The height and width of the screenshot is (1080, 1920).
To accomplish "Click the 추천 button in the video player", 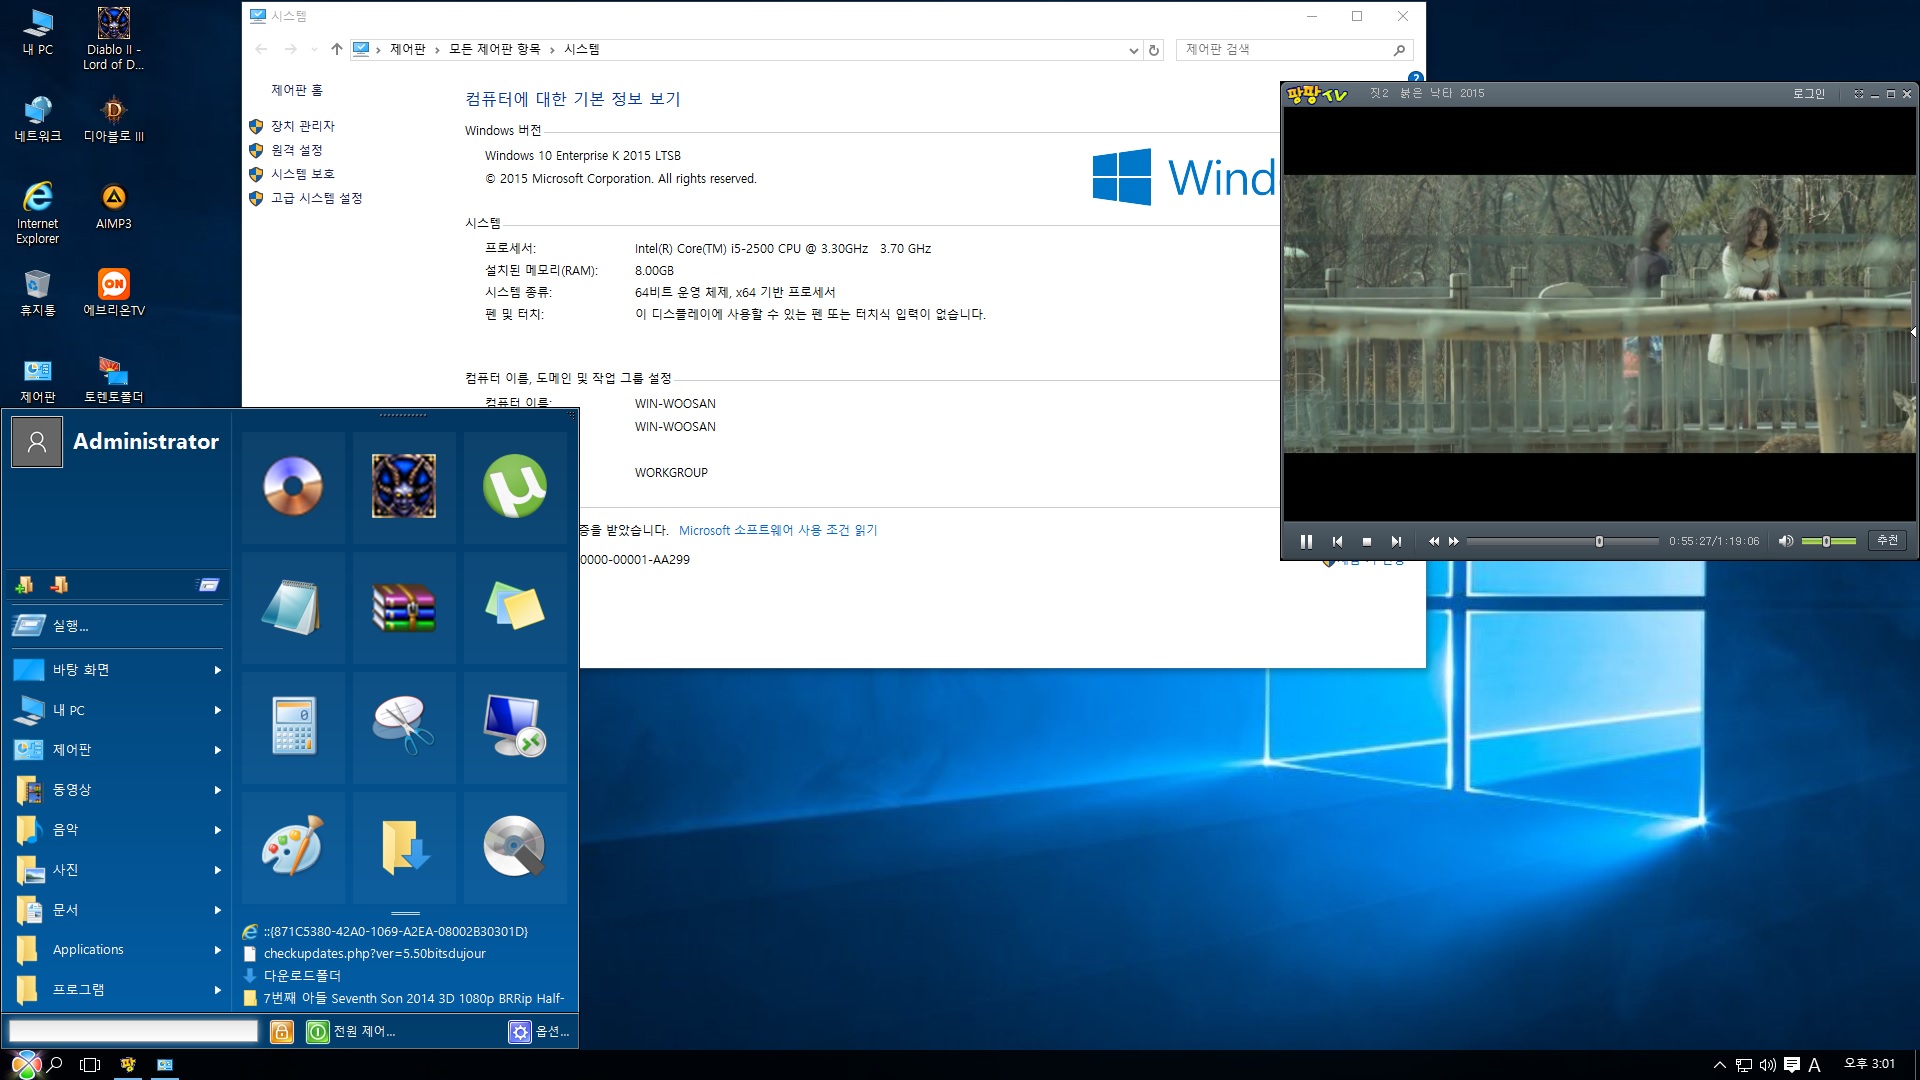I will [1887, 540].
